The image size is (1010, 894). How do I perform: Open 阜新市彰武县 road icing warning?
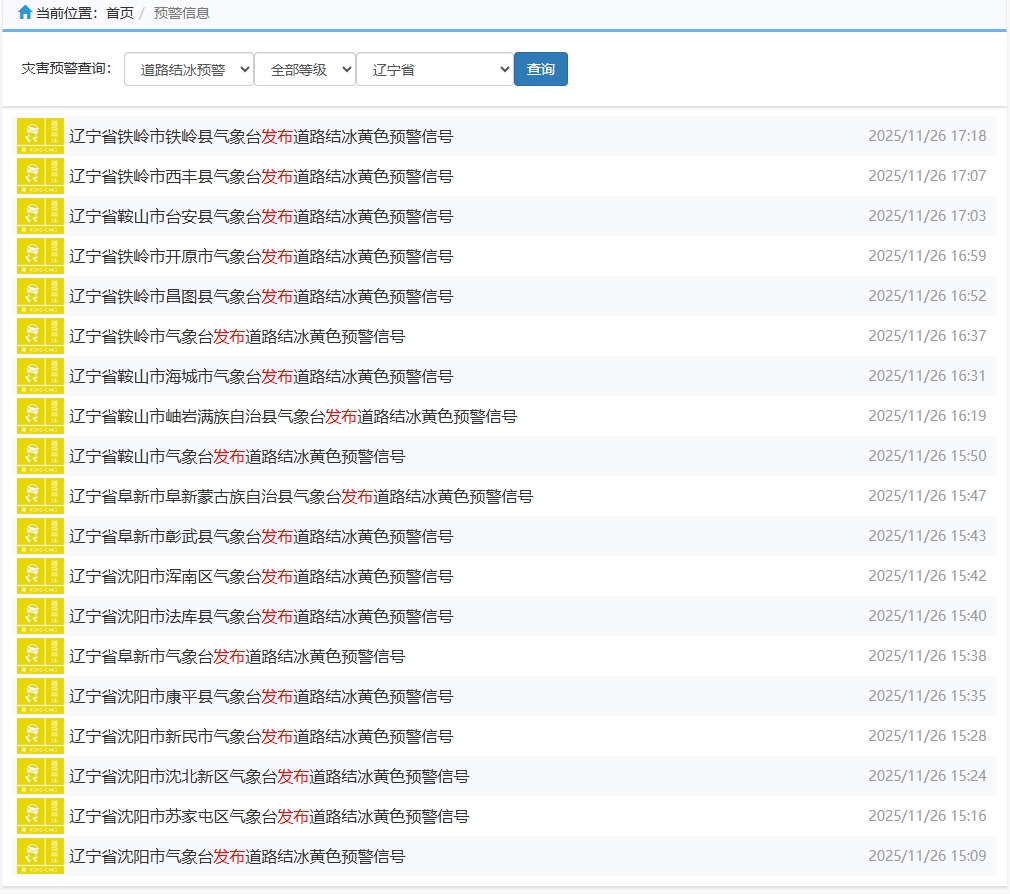tap(261, 536)
